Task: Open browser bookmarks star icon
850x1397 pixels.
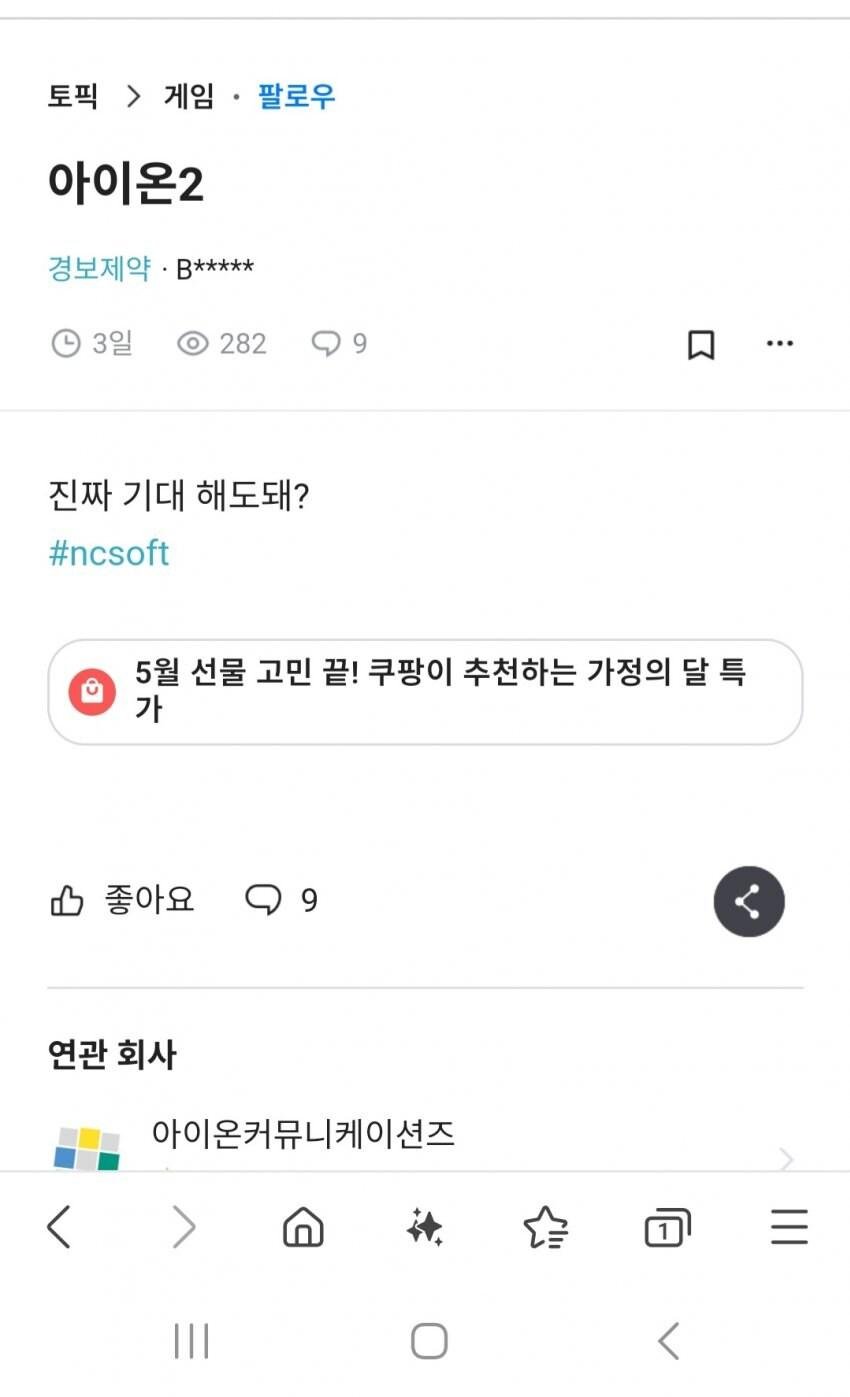Action: click(x=545, y=1226)
